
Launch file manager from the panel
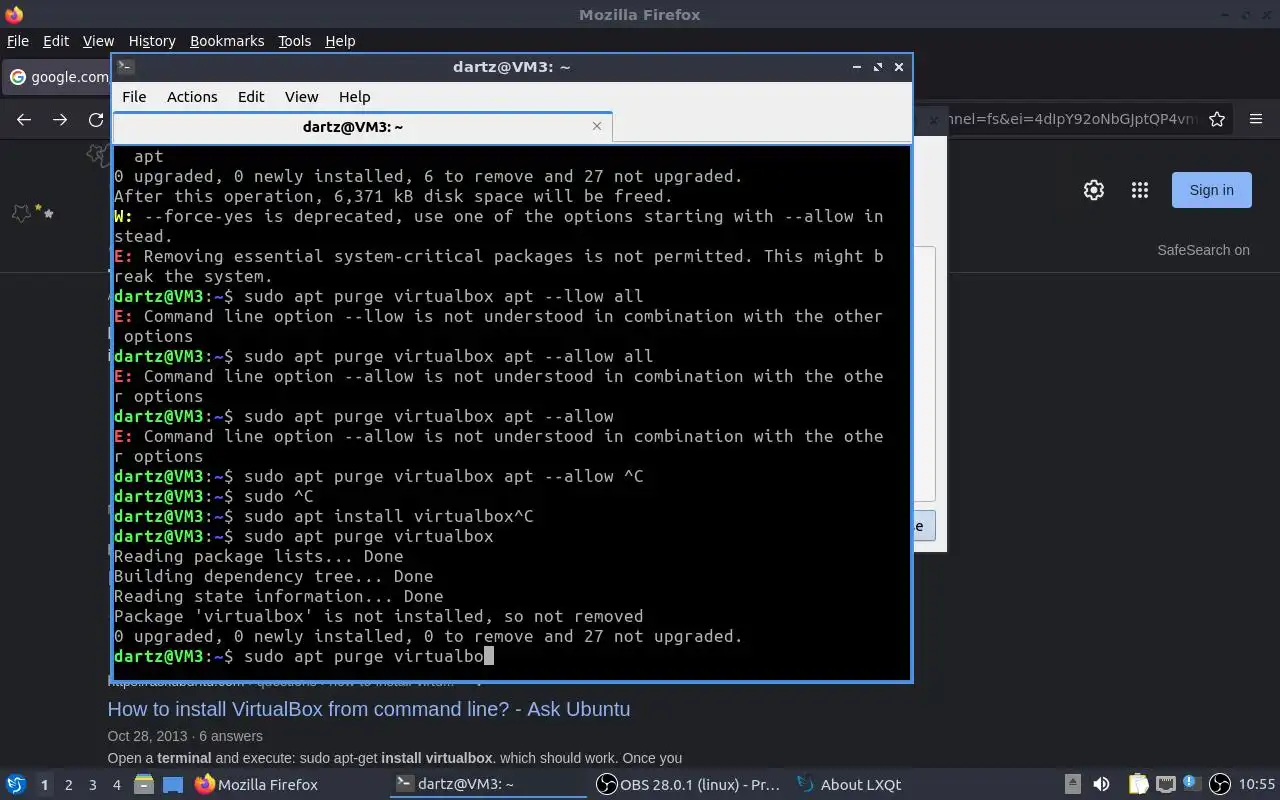[x=144, y=784]
